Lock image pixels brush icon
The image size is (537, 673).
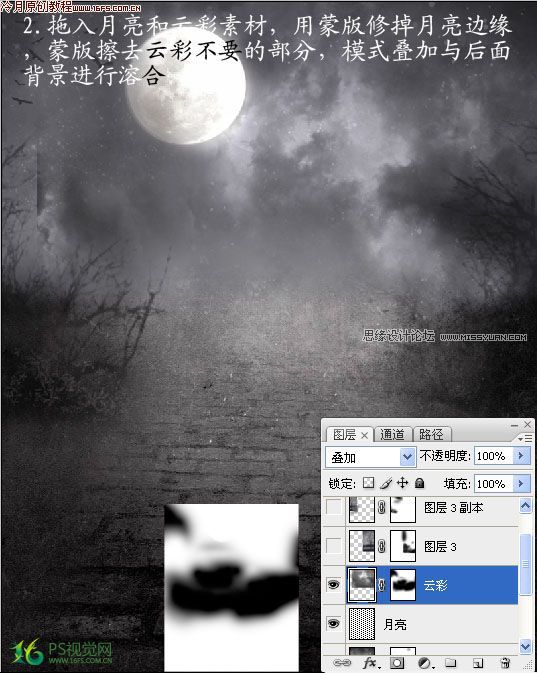point(385,483)
